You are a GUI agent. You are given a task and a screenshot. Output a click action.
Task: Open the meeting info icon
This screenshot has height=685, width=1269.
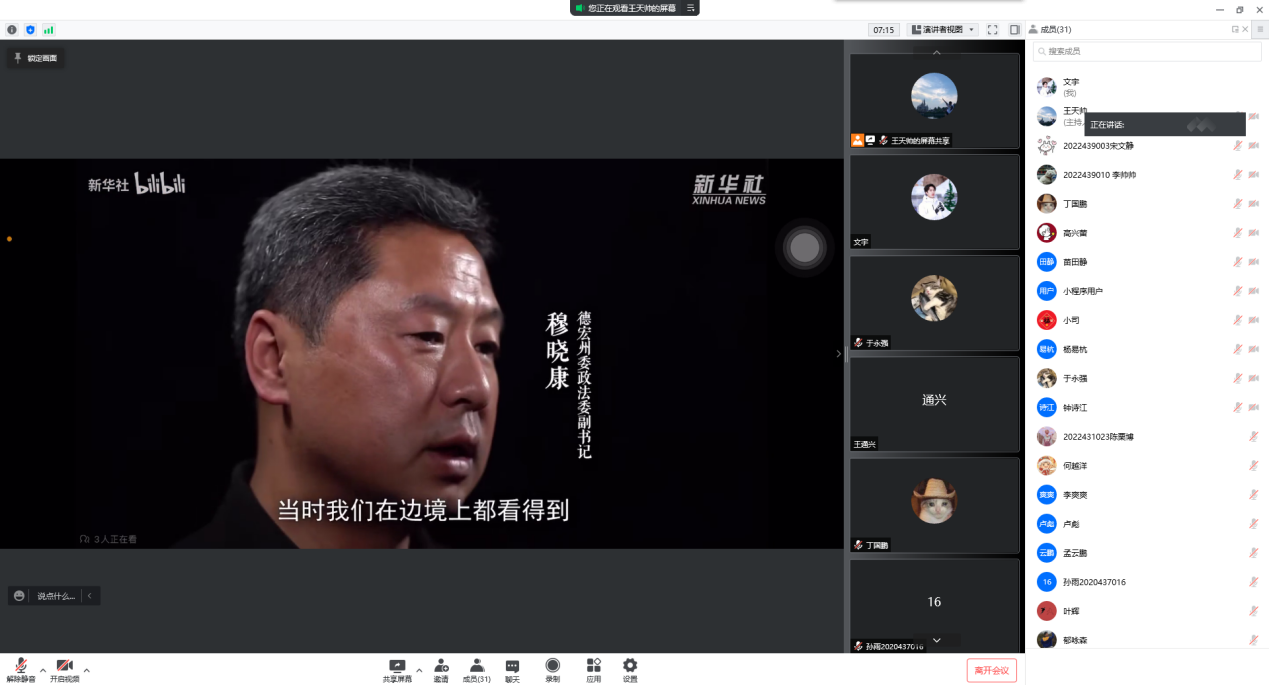[x=12, y=30]
